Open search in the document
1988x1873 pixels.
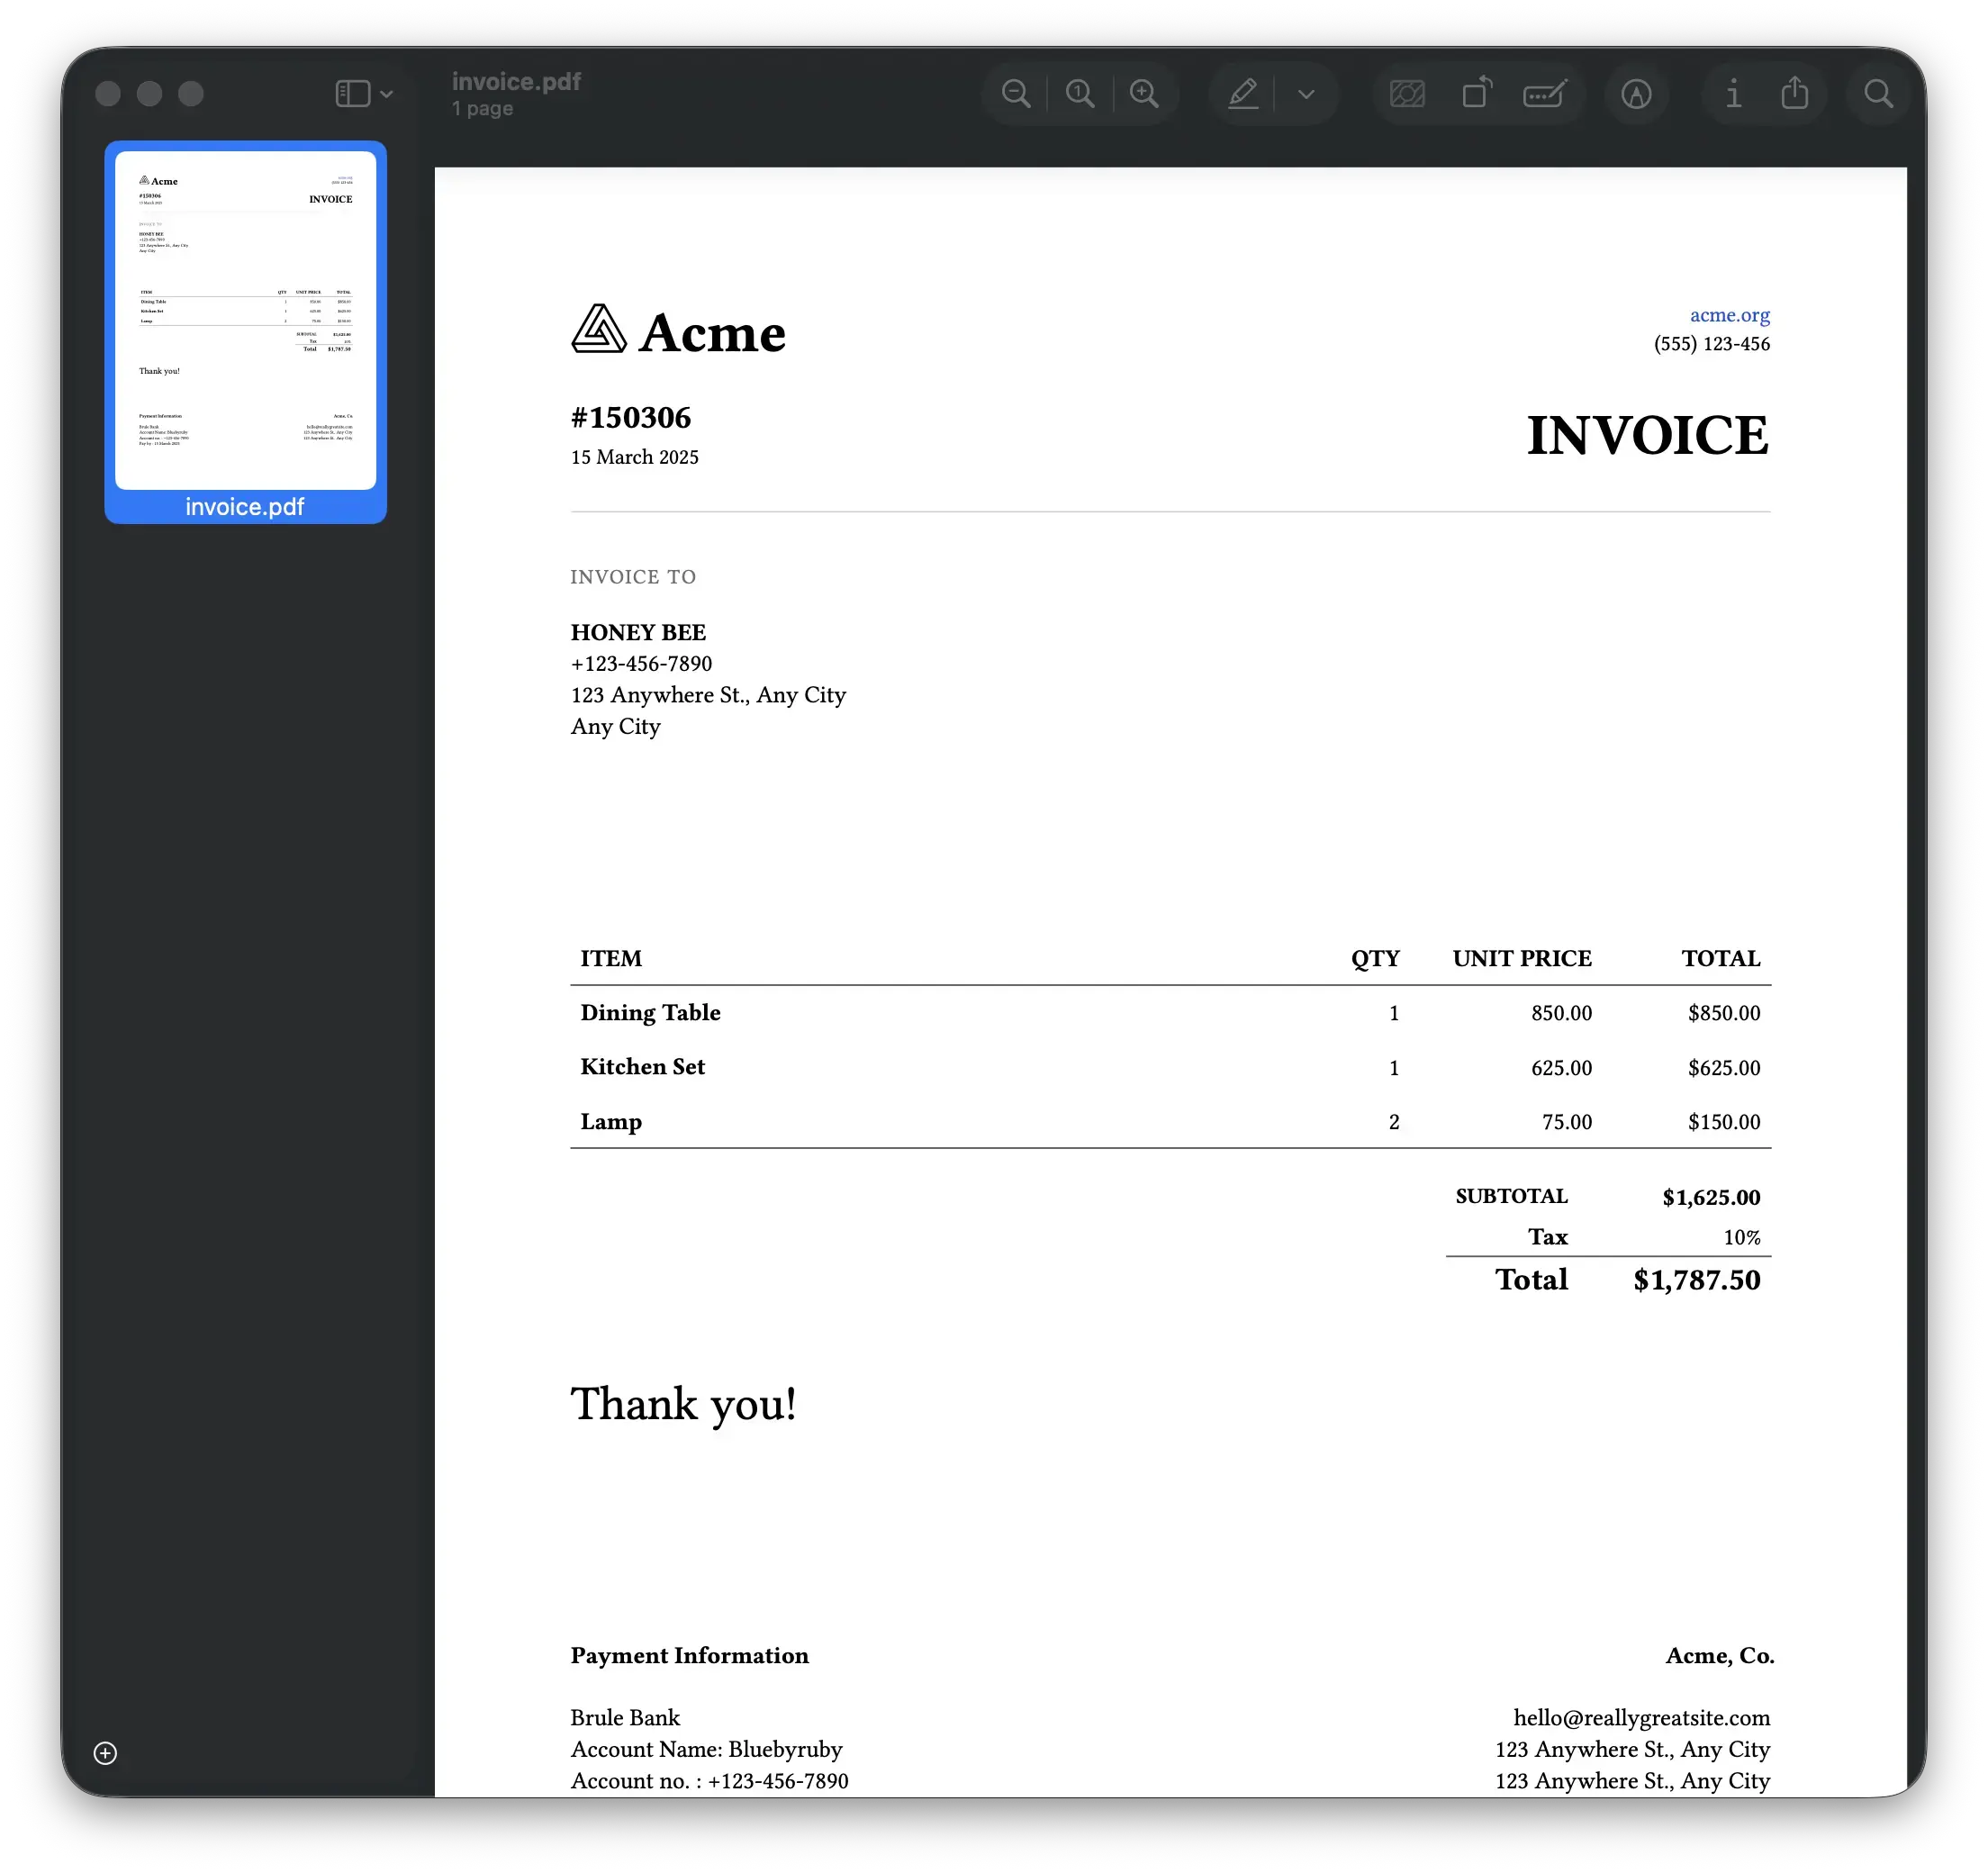pyautogui.click(x=1879, y=94)
